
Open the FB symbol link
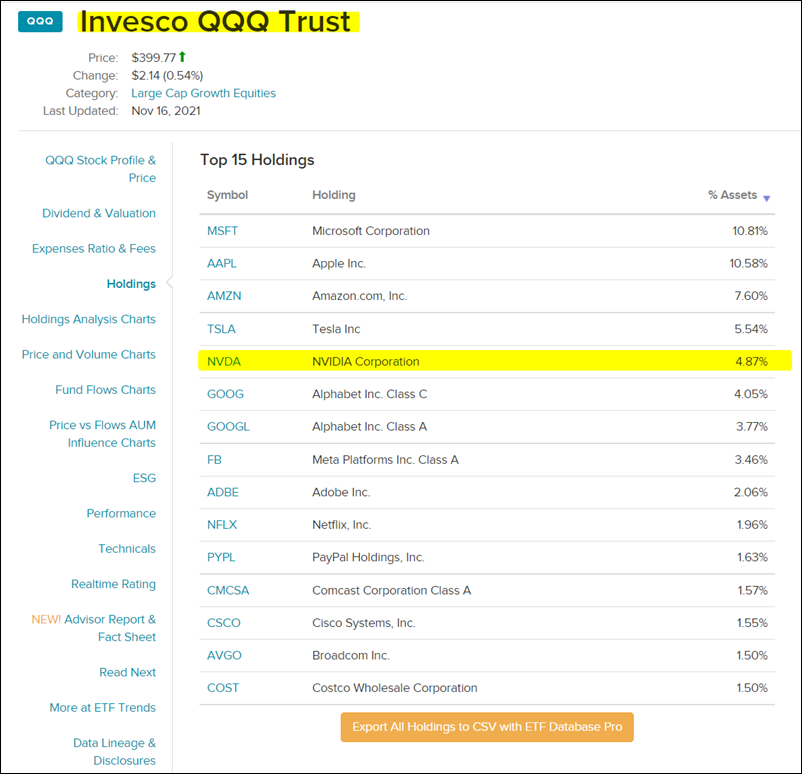214,459
